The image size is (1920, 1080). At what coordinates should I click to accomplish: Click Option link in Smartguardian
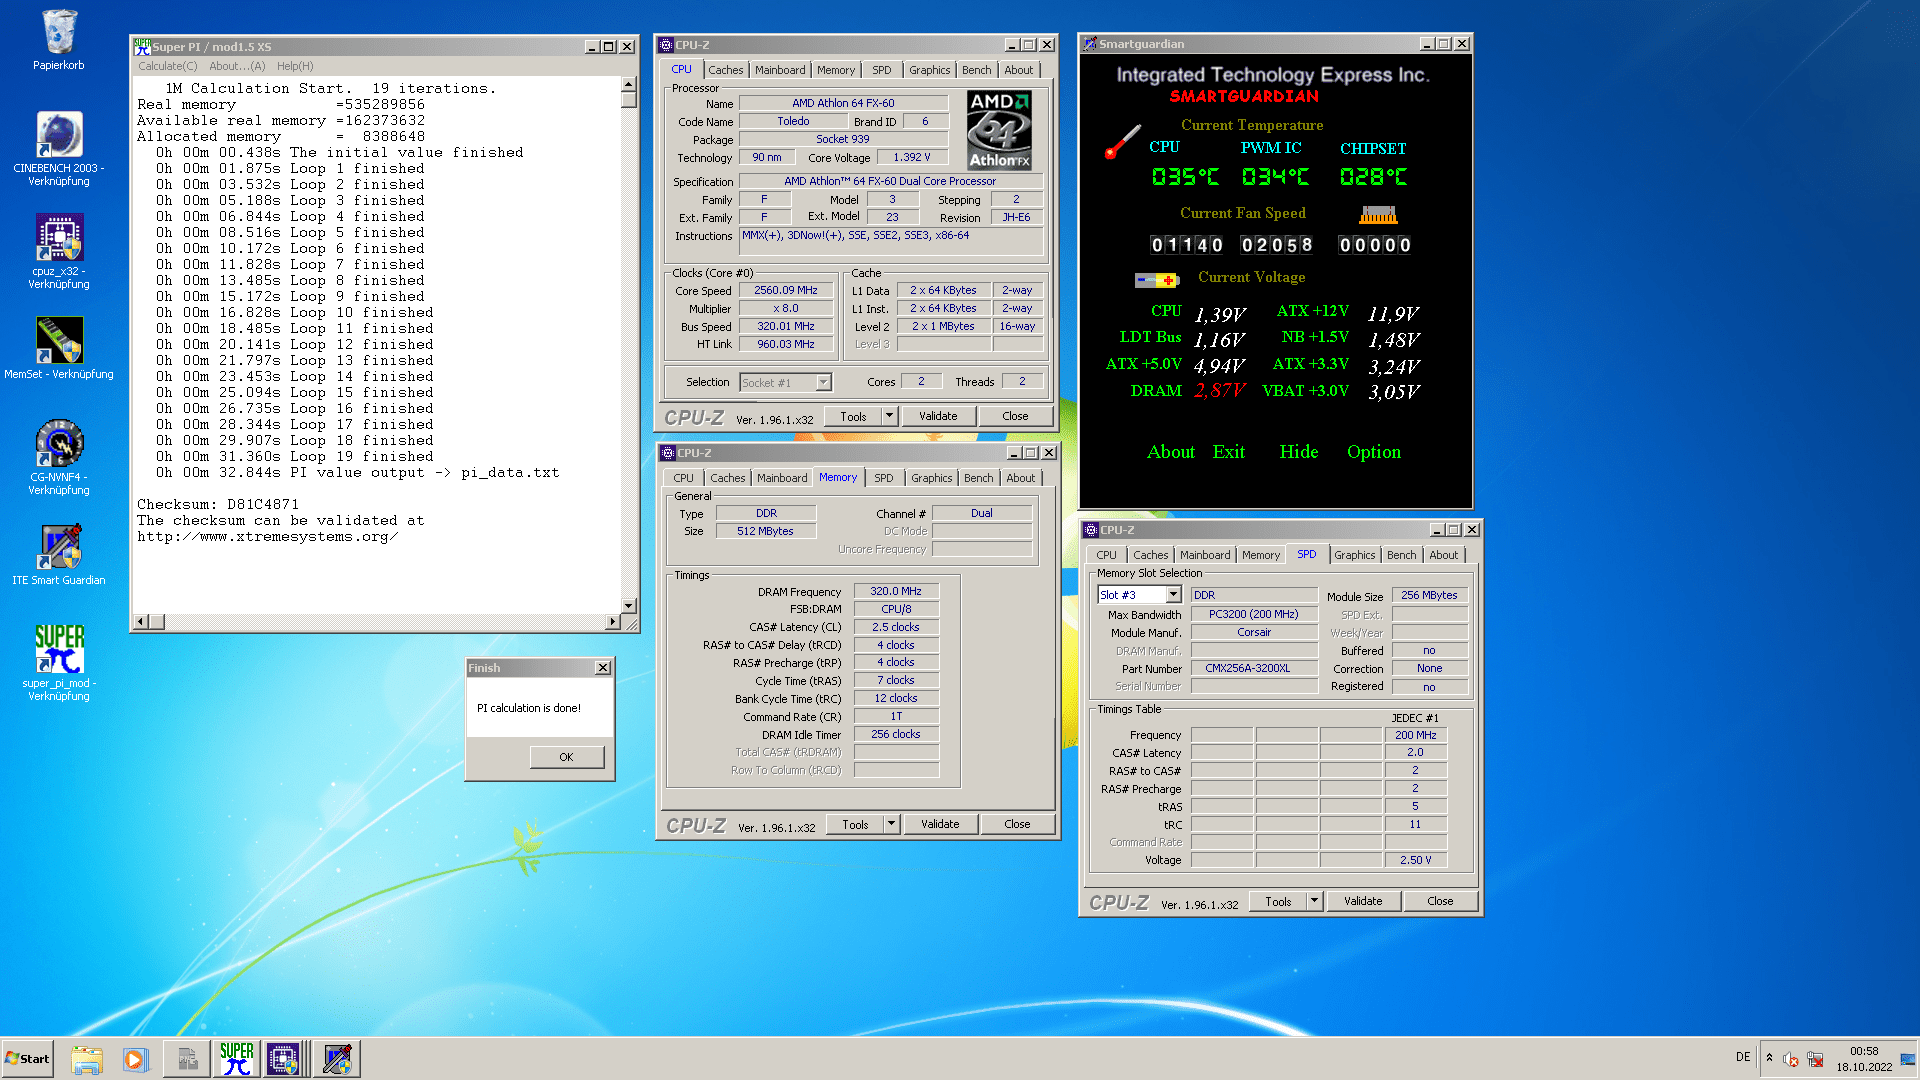tap(1373, 452)
